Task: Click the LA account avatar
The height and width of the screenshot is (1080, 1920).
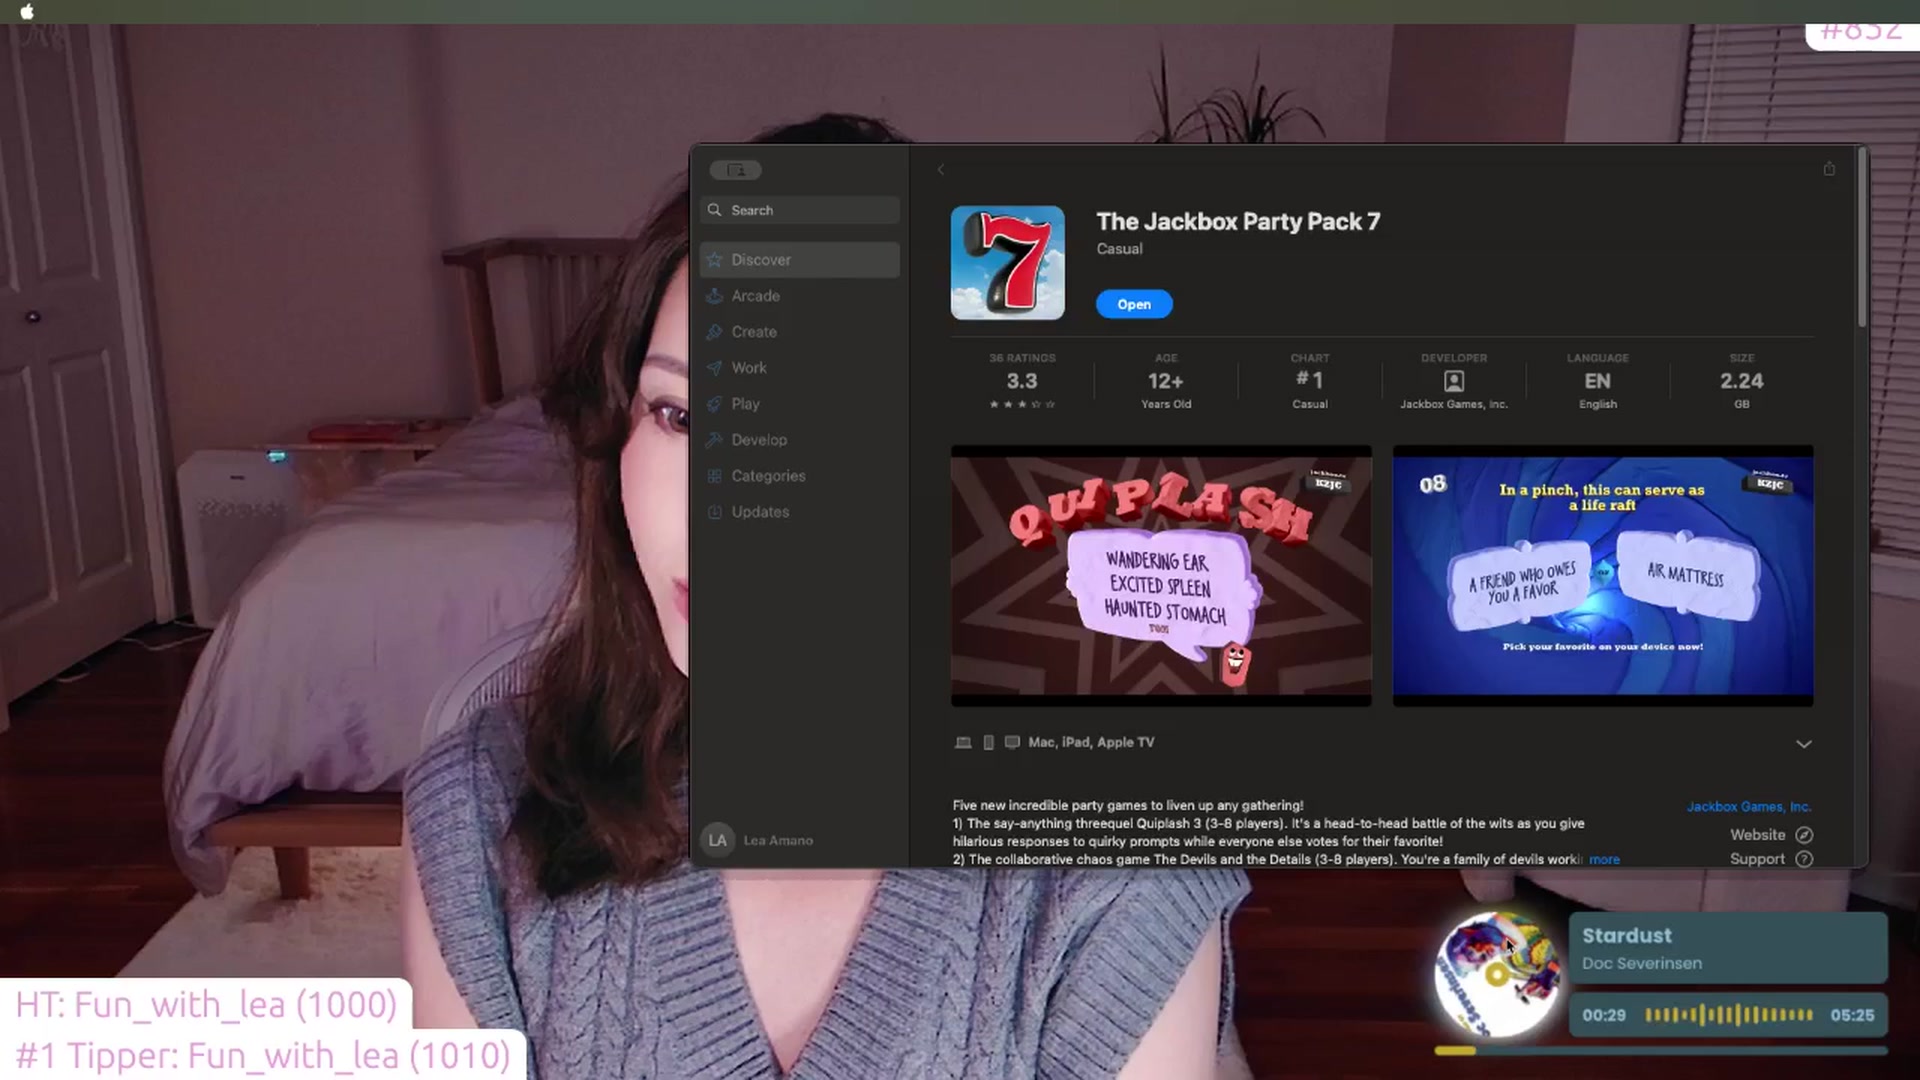Action: coord(718,841)
